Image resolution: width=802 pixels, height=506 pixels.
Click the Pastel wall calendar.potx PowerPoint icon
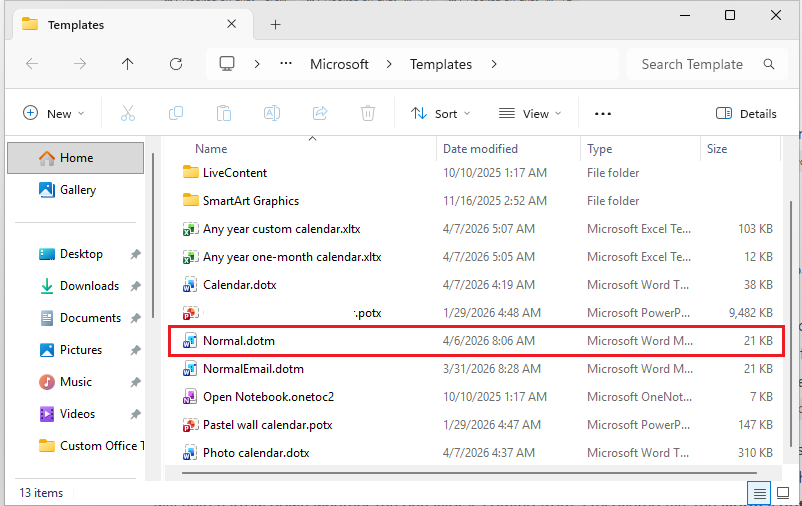point(190,425)
